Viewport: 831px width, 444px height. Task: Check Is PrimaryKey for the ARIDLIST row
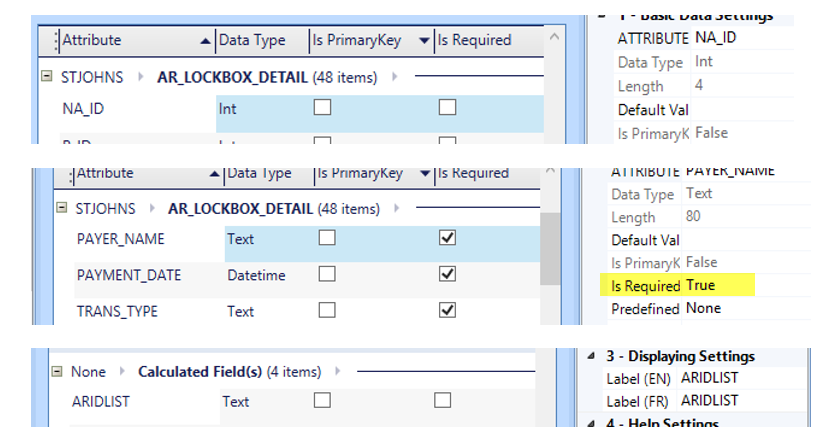tap(322, 401)
